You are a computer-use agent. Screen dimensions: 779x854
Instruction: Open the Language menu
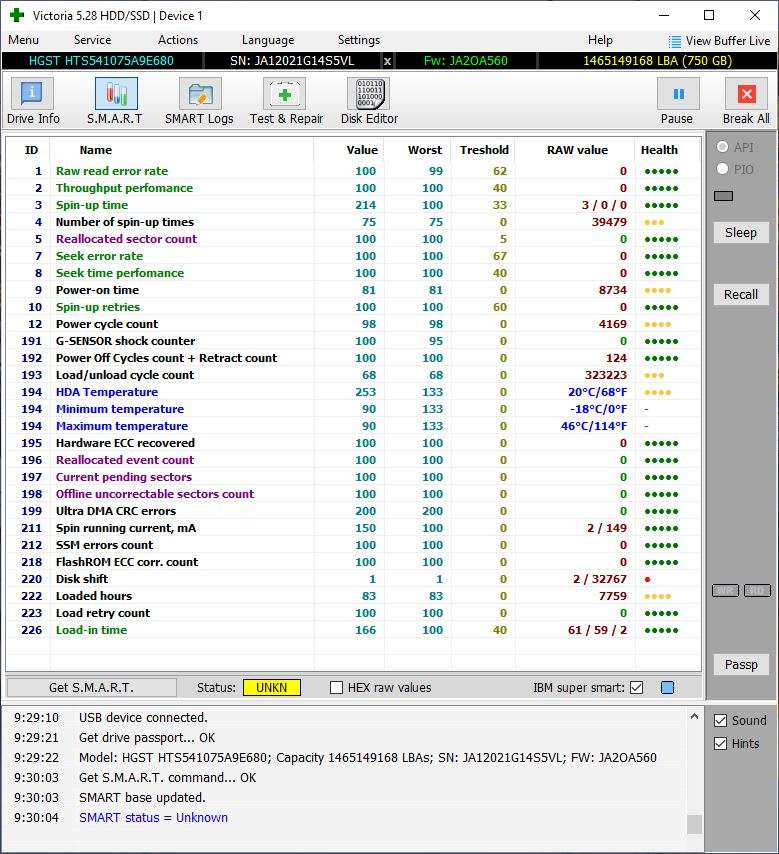click(268, 40)
